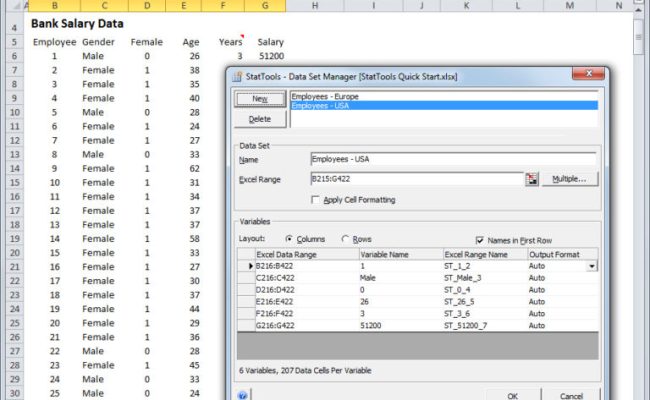The width and height of the screenshot is (650, 400).
Task: Click age cell 62 for employee 9
Action: 194,169
